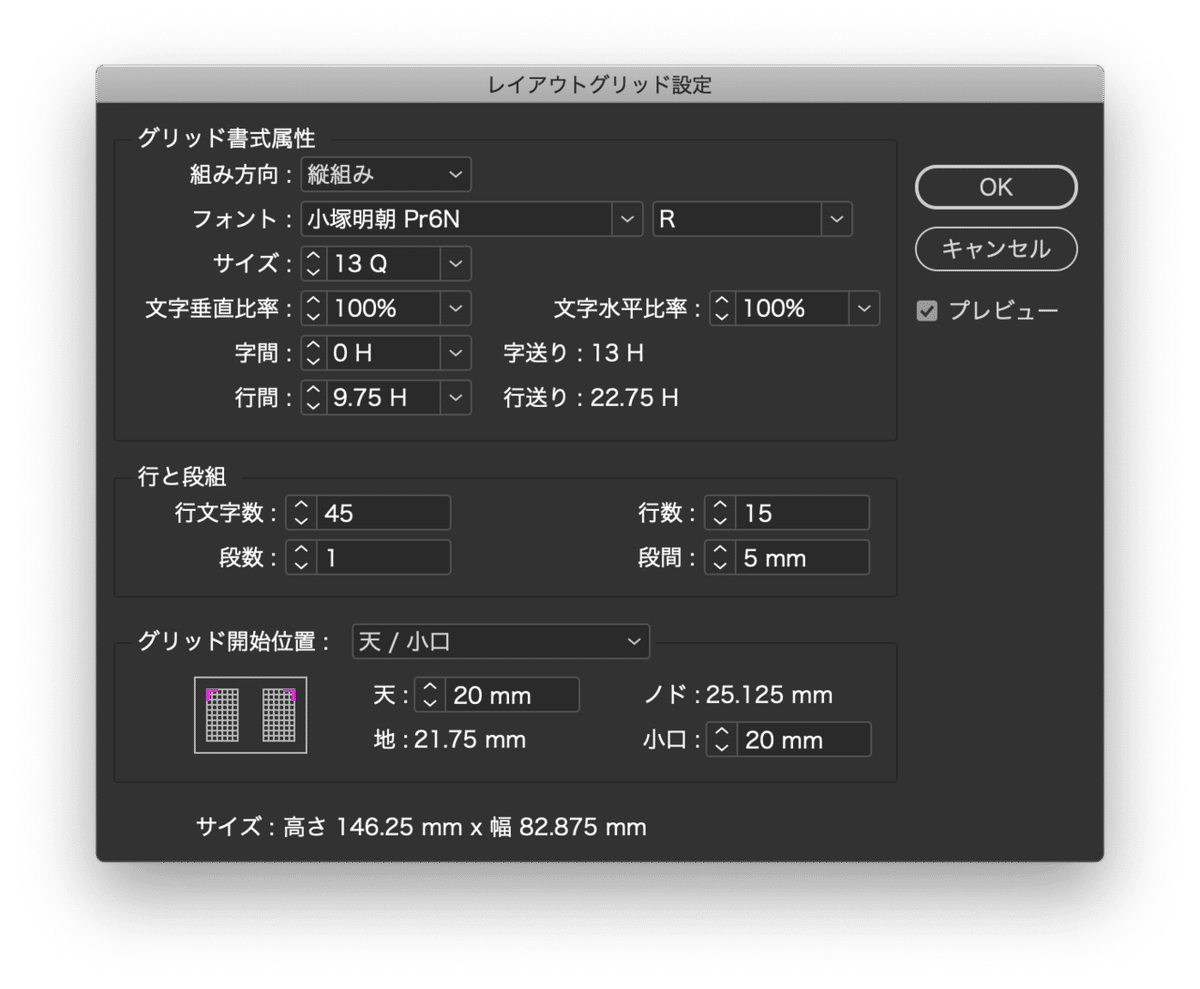Click the grid start position page thumbnail
Image resolution: width=1200 pixels, height=989 pixels.
pyautogui.click(x=251, y=715)
